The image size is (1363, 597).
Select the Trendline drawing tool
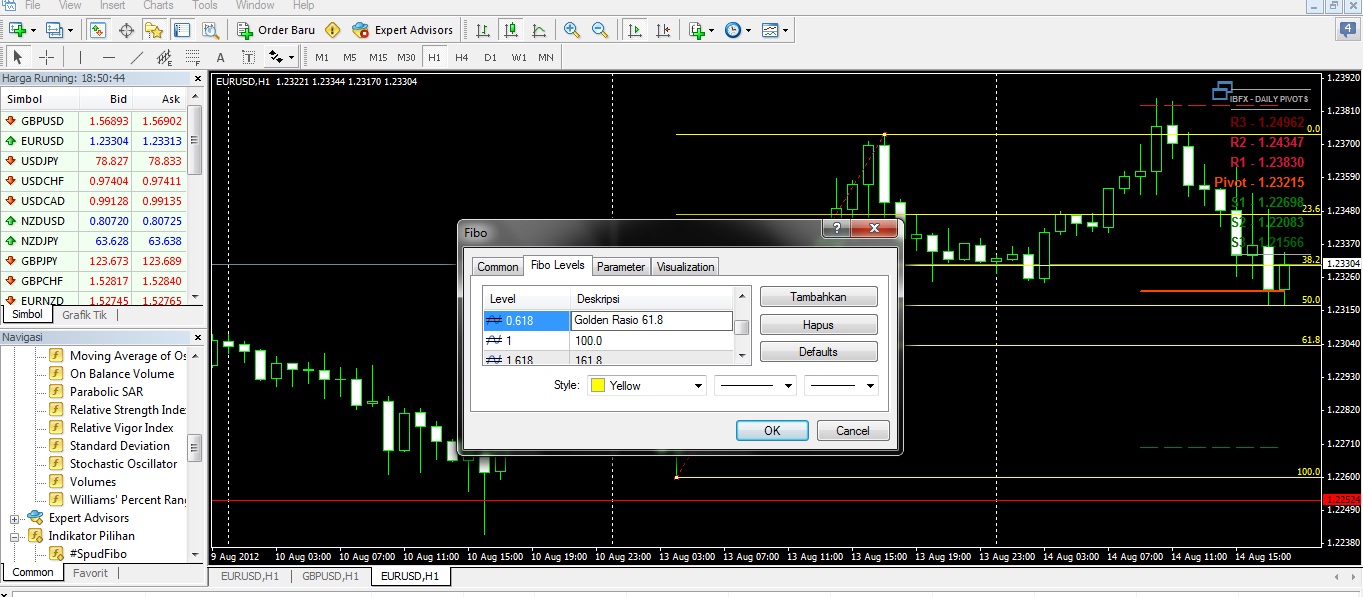pyautogui.click(x=137, y=57)
